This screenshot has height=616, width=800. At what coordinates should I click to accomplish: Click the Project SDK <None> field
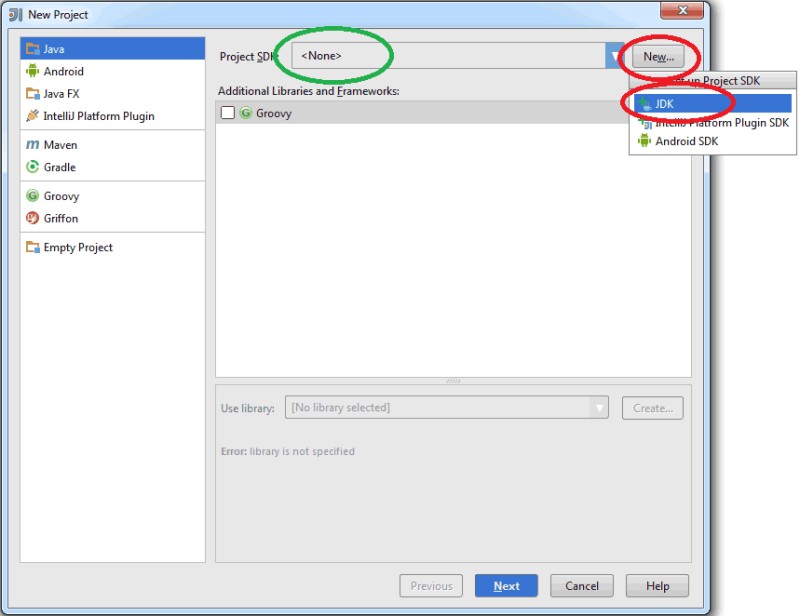coord(450,56)
